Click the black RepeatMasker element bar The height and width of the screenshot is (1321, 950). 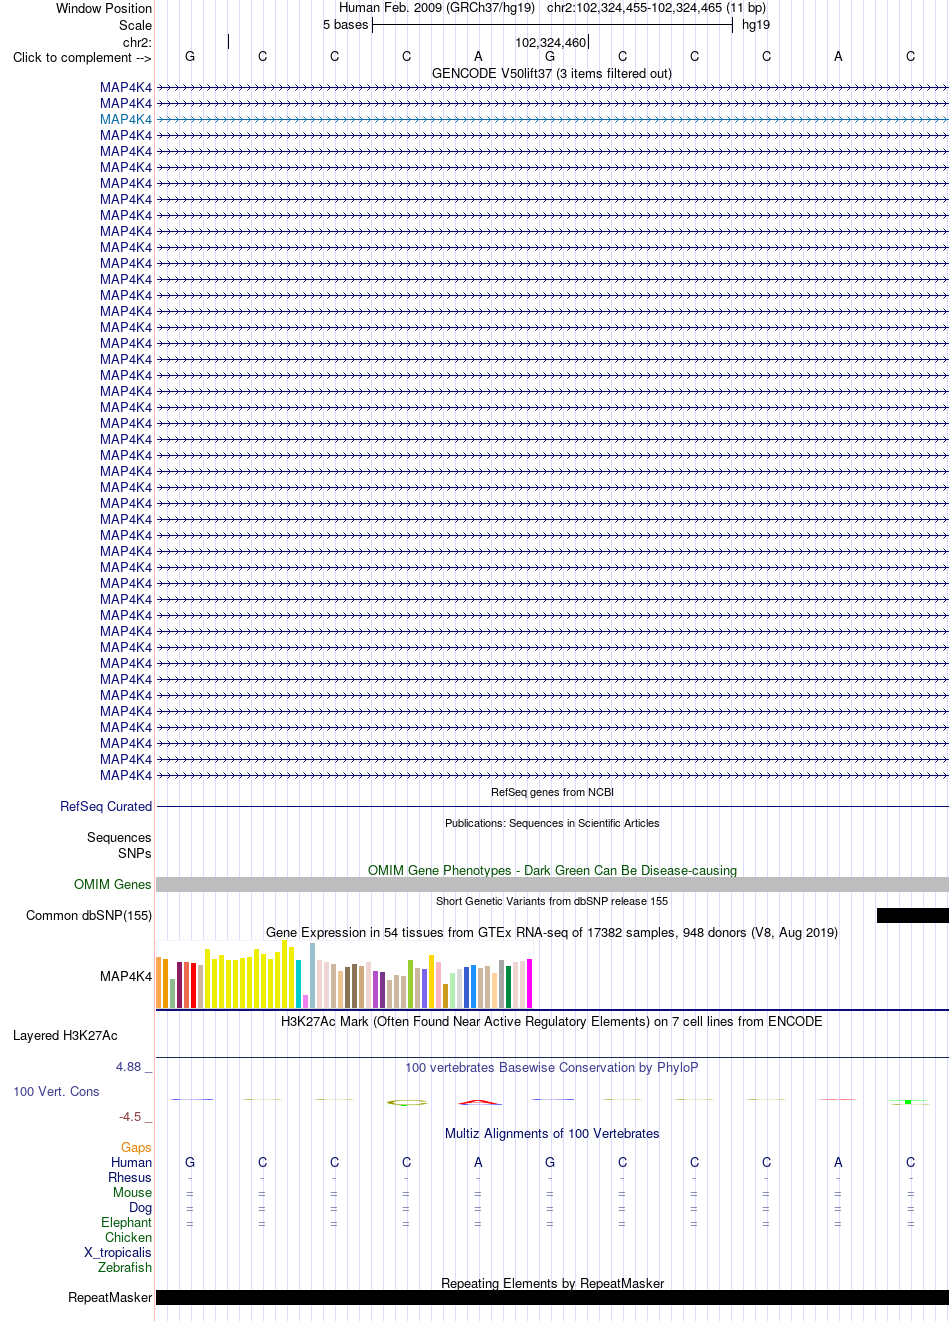click(552, 1297)
